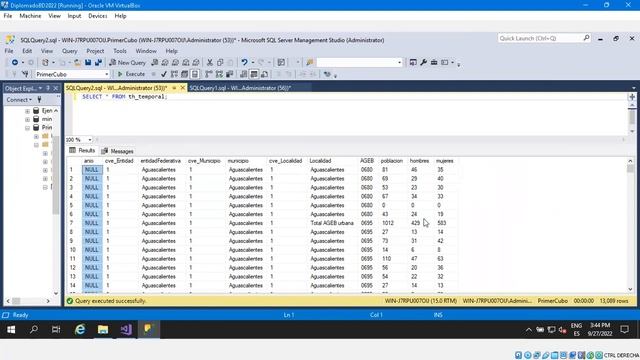Open File Explorer from taskbar

pyautogui.click(x=103, y=329)
